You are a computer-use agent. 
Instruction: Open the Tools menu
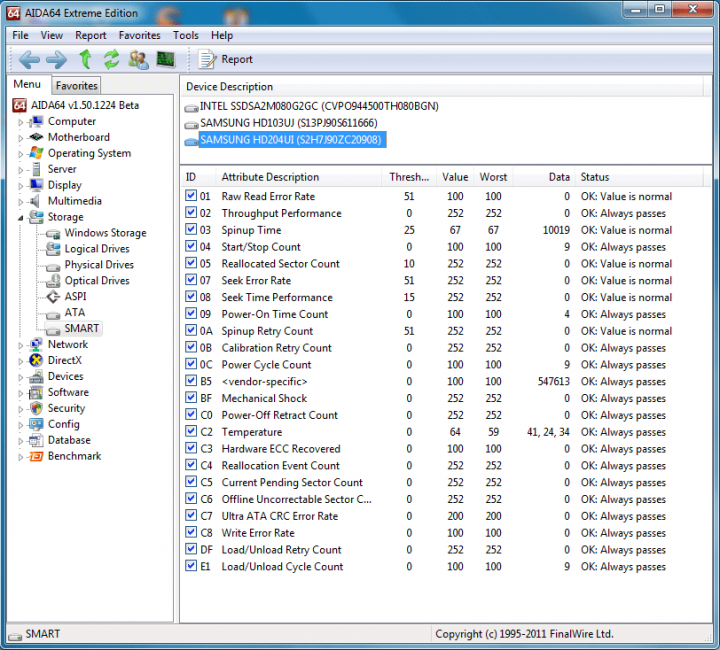point(186,35)
